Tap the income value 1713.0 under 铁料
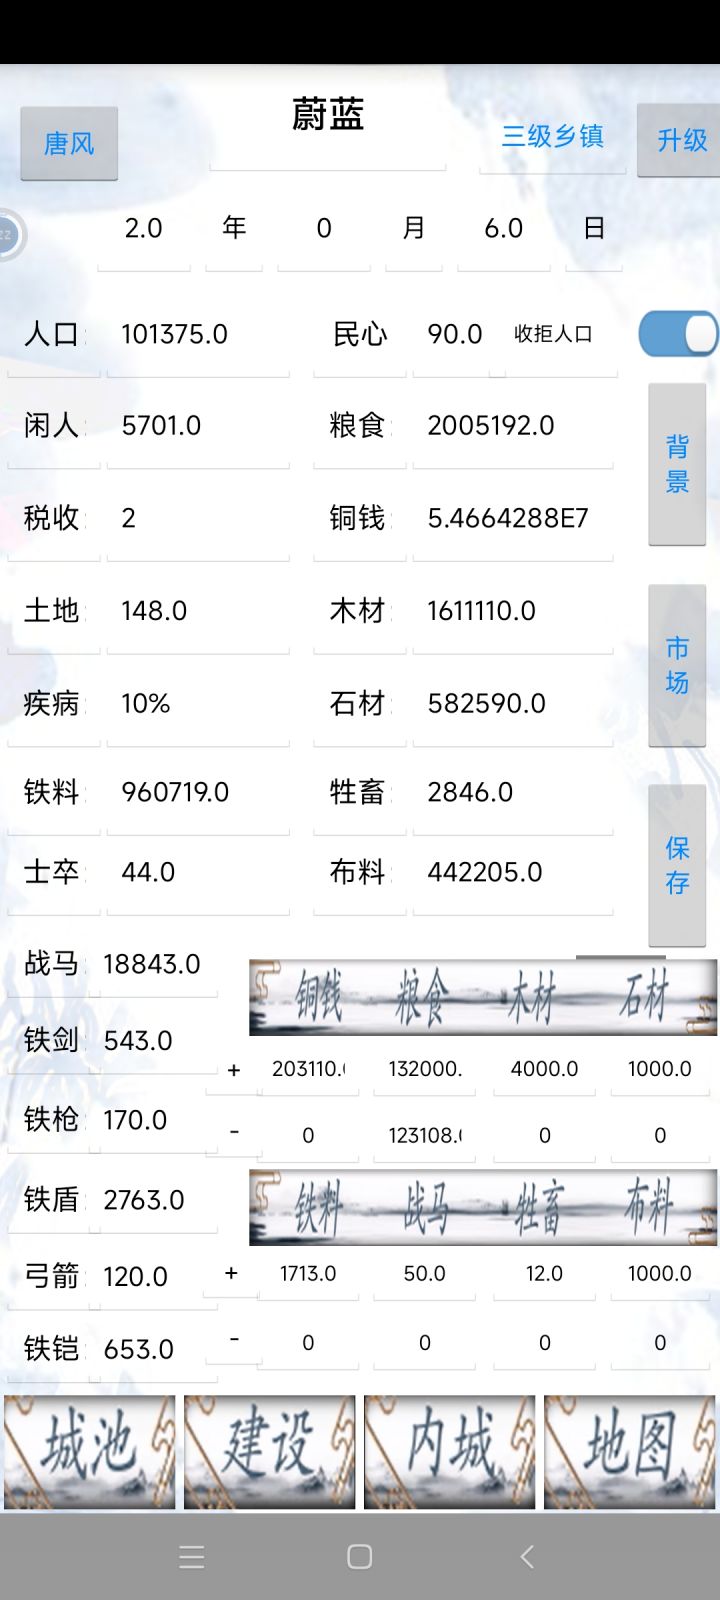720x1600 pixels. pos(308,1274)
